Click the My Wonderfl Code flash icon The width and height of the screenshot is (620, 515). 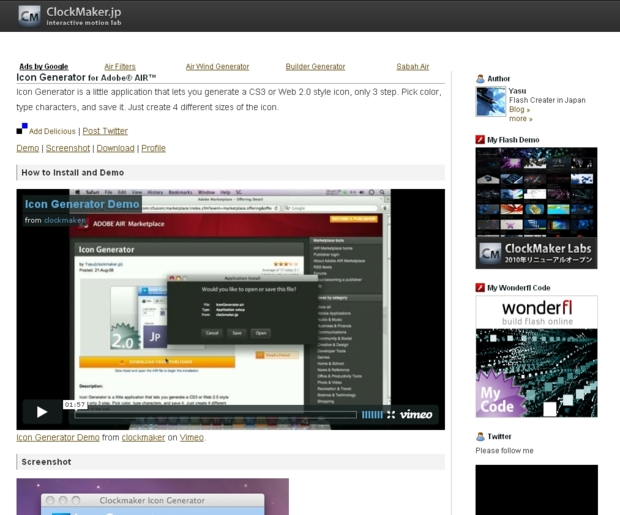click(x=480, y=288)
